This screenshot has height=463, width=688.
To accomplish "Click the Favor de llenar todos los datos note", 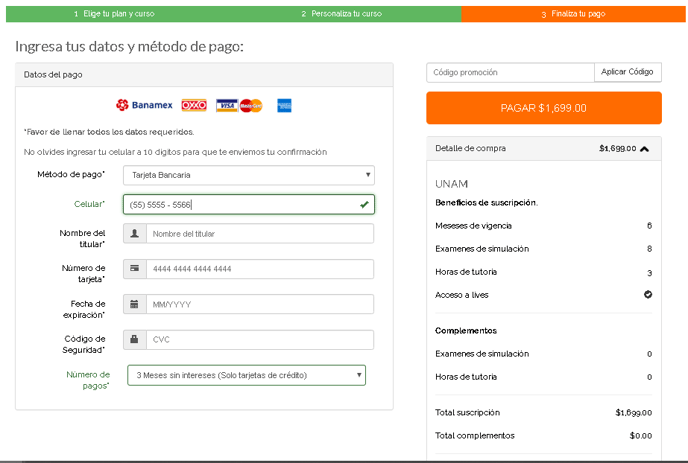I will click(x=109, y=132).
